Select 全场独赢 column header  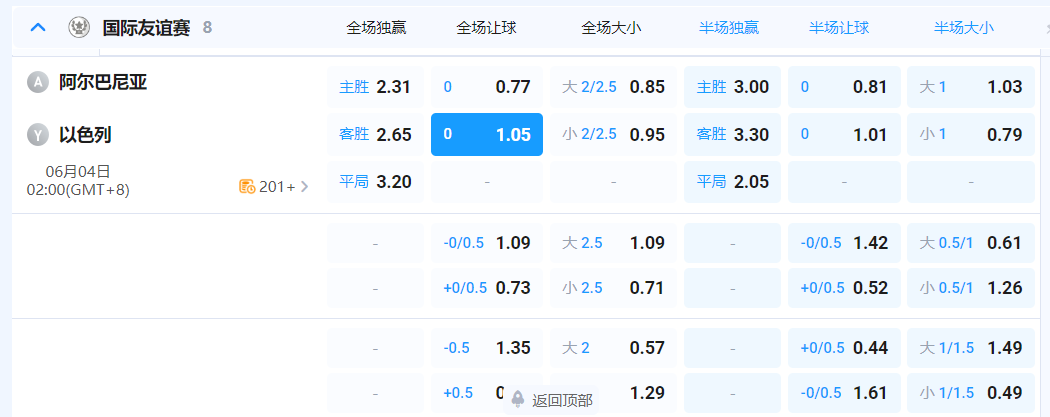(376, 27)
